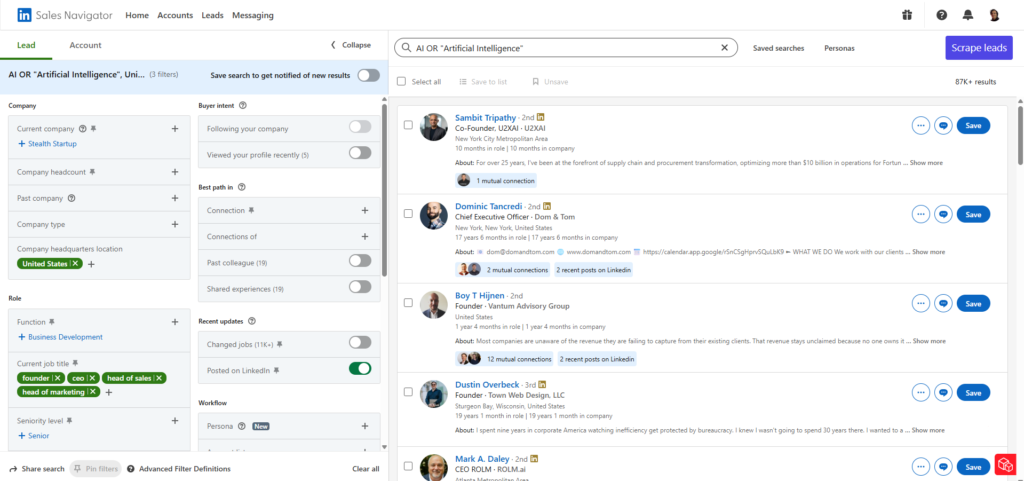Screen dimensions: 1024x481
Task: Open Advanced Filter Definitions
Action: (179, 469)
